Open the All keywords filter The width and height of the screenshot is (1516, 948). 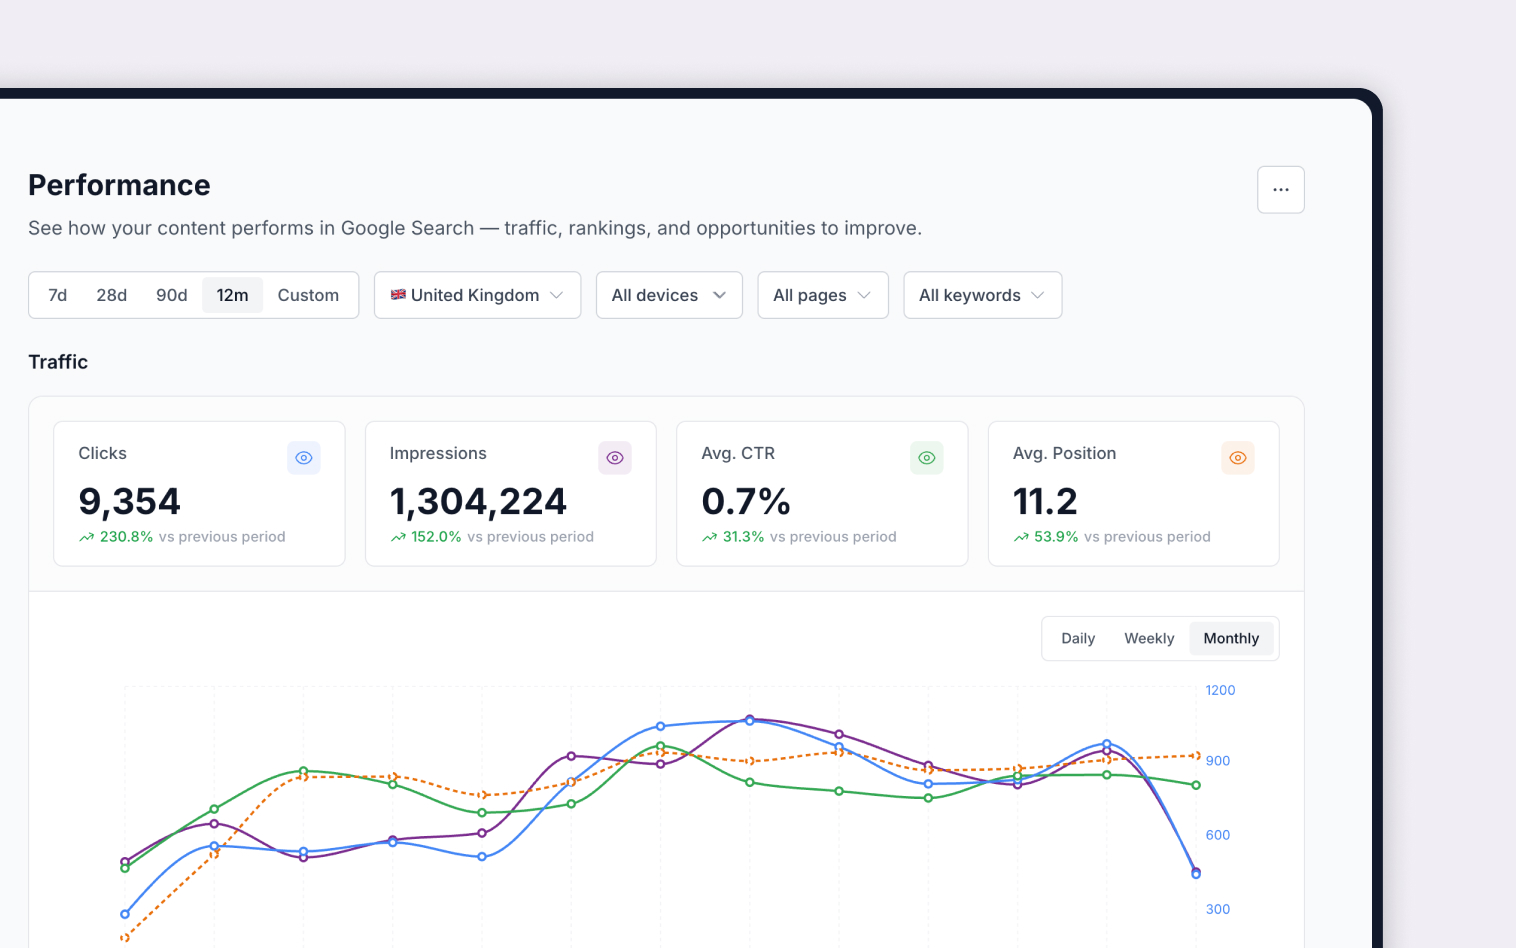click(x=983, y=295)
